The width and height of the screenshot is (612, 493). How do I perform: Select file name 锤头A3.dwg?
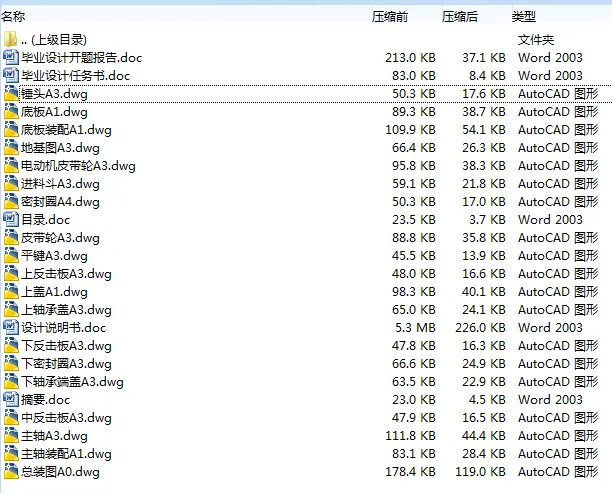54,94
